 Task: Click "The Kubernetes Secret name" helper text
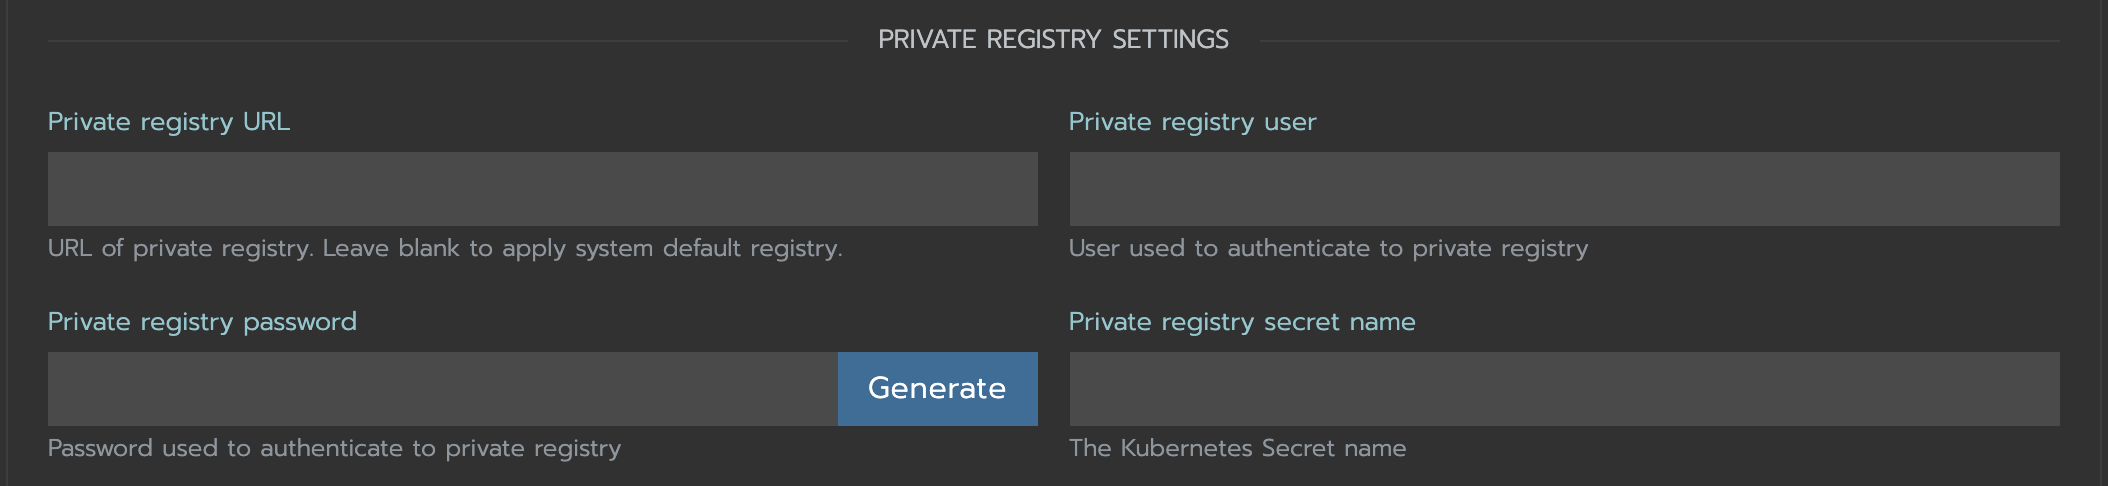tap(1237, 448)
